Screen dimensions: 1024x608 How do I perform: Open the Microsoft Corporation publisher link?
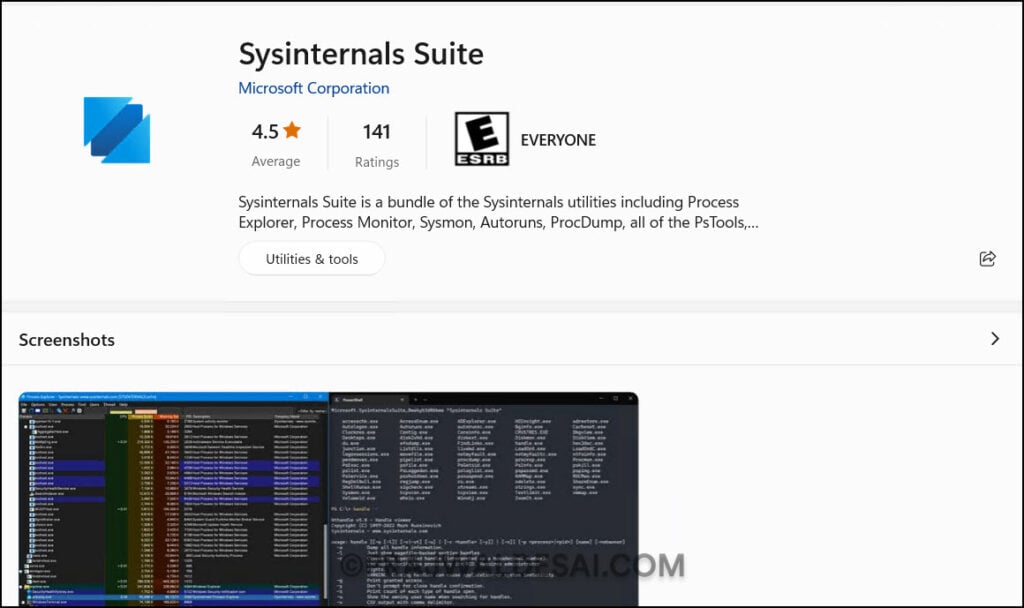tap(313, 88)
